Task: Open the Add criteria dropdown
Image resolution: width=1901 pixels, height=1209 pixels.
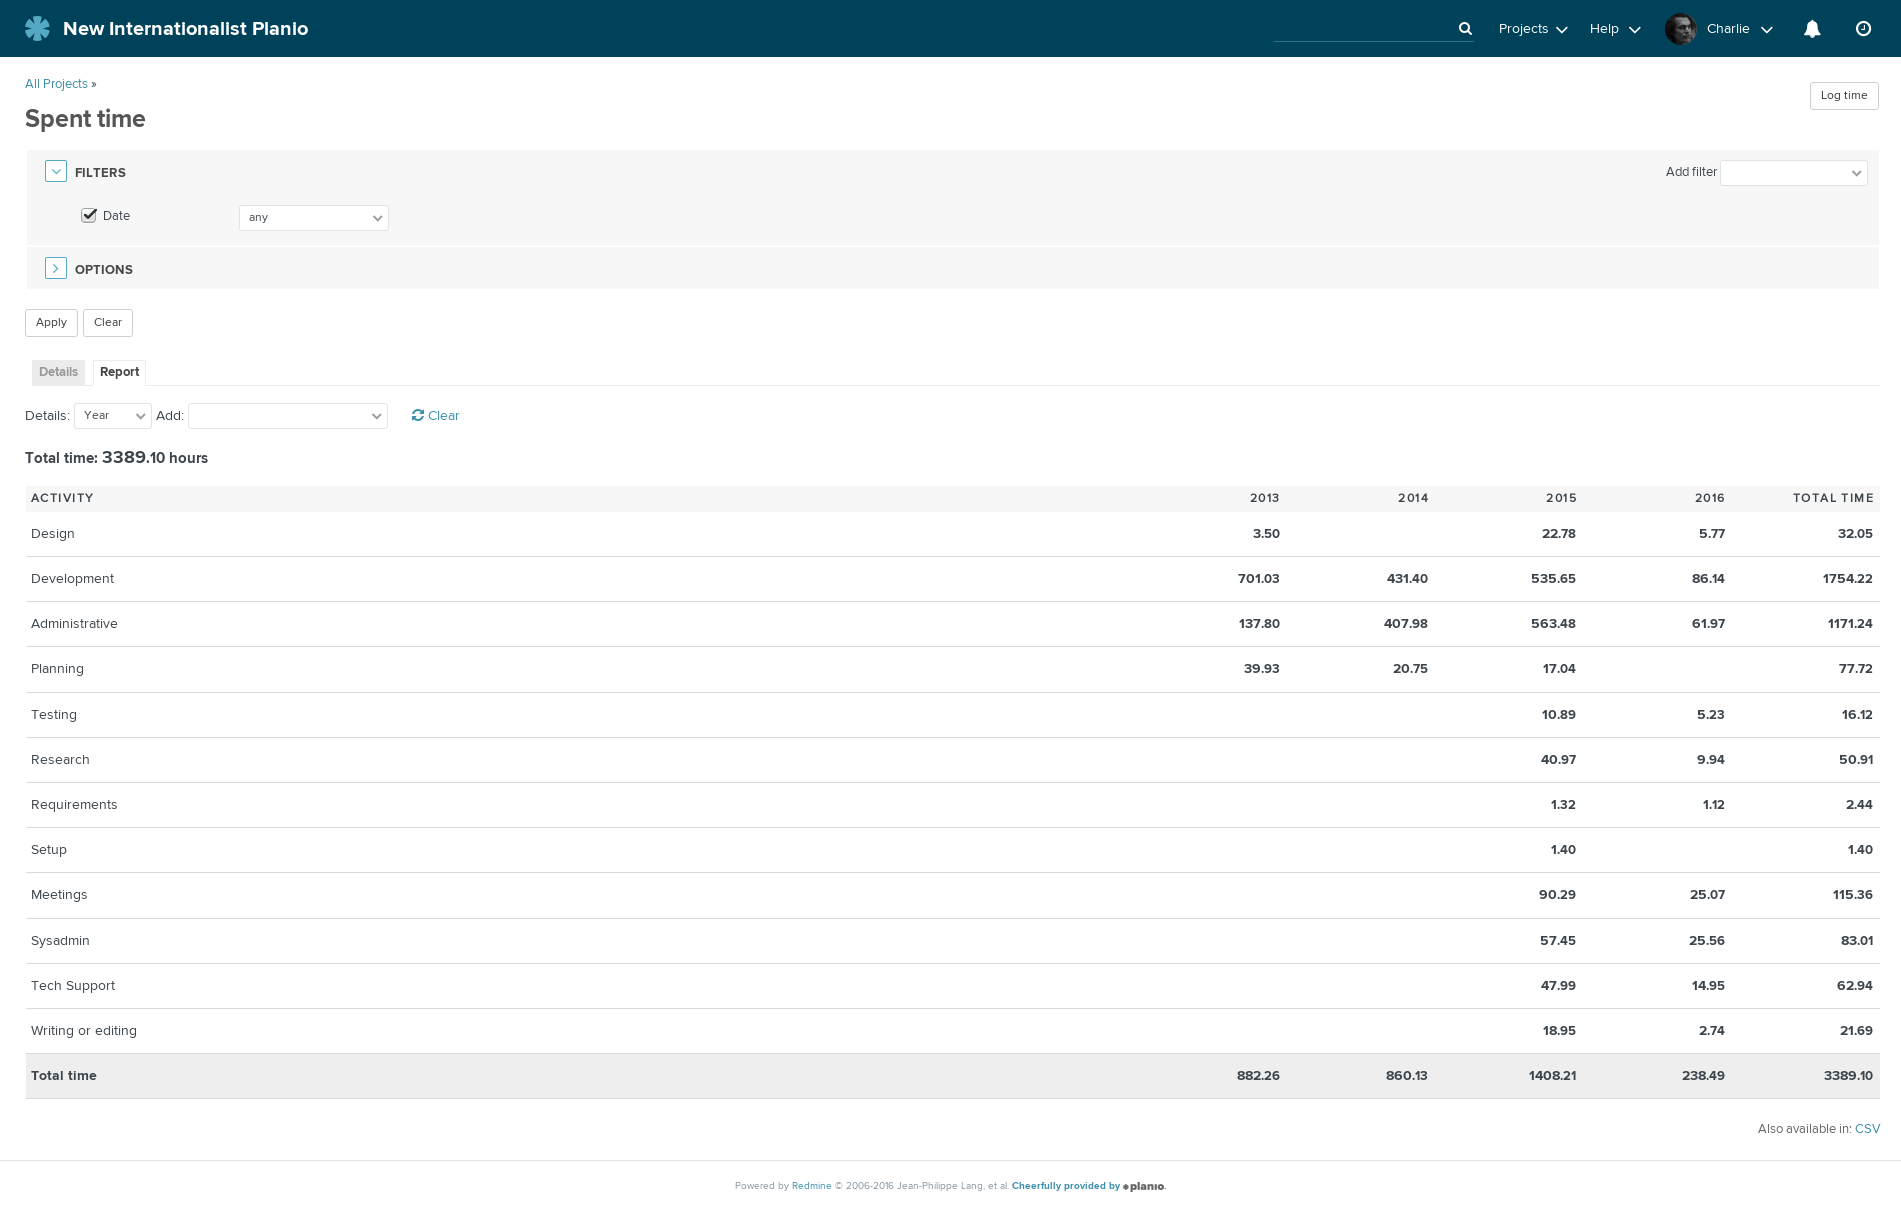Action: 288,416
